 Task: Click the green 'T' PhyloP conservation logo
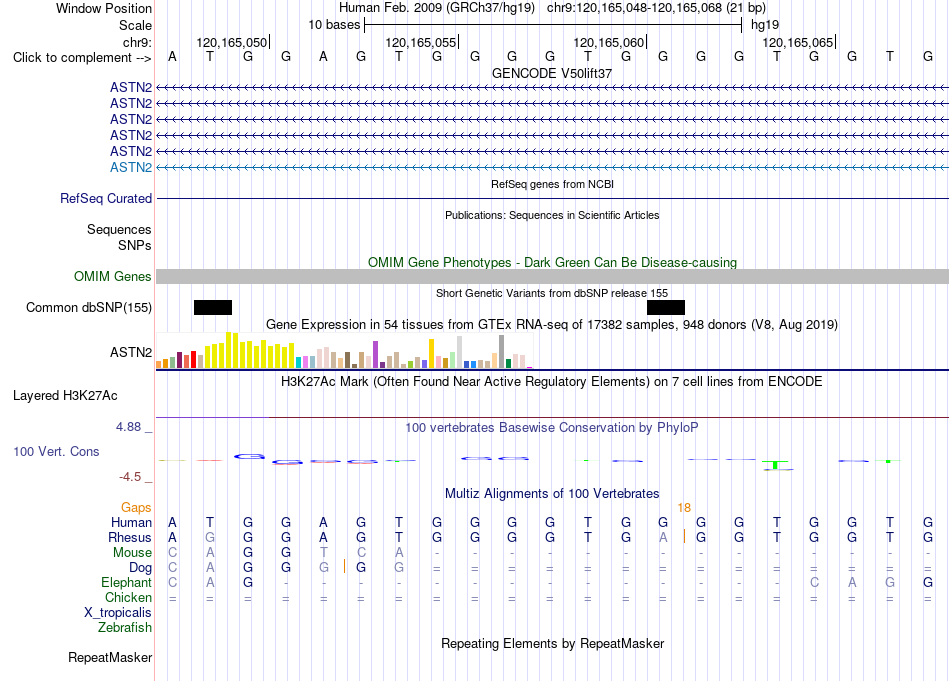776,465
